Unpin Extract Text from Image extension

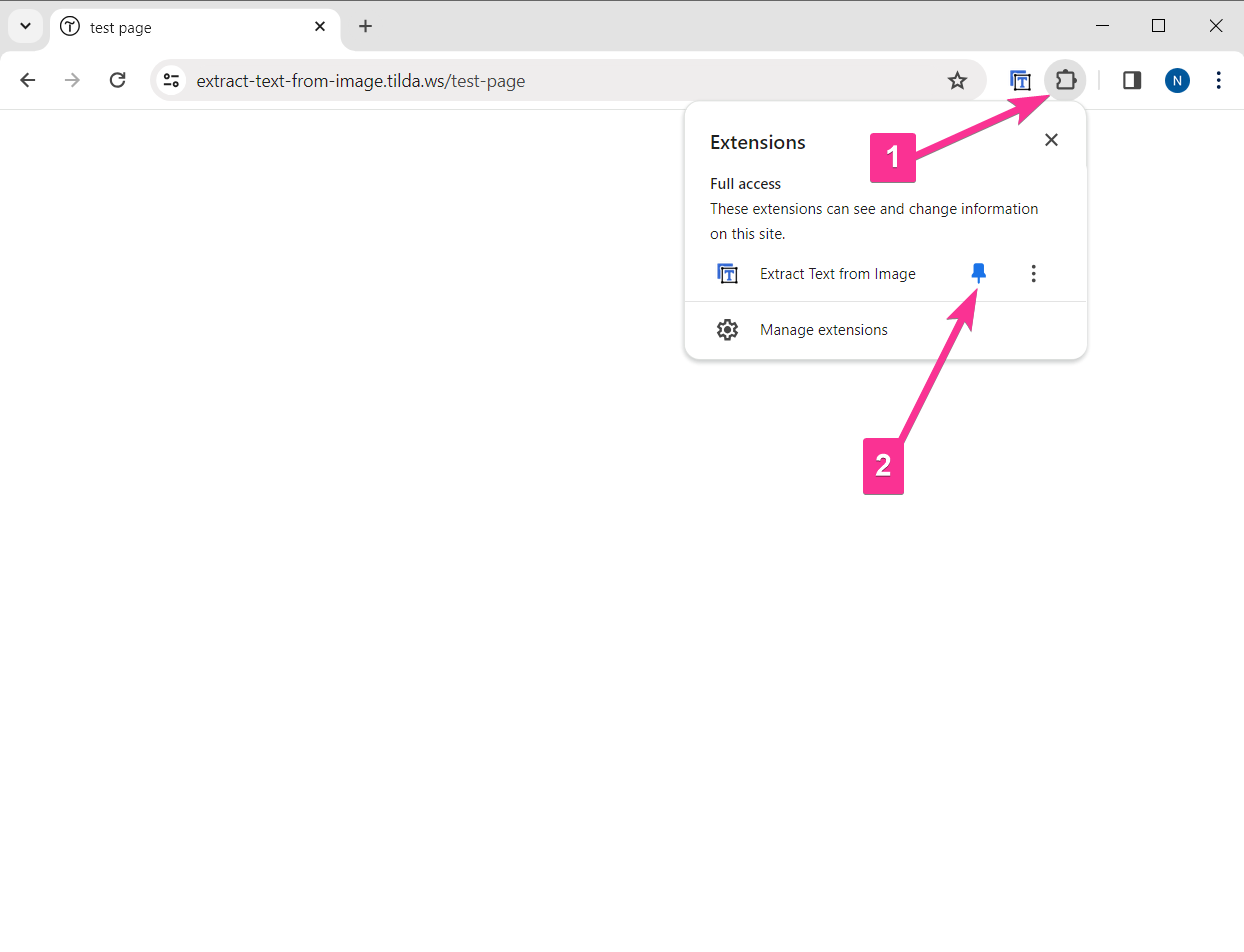pos(979,273)
